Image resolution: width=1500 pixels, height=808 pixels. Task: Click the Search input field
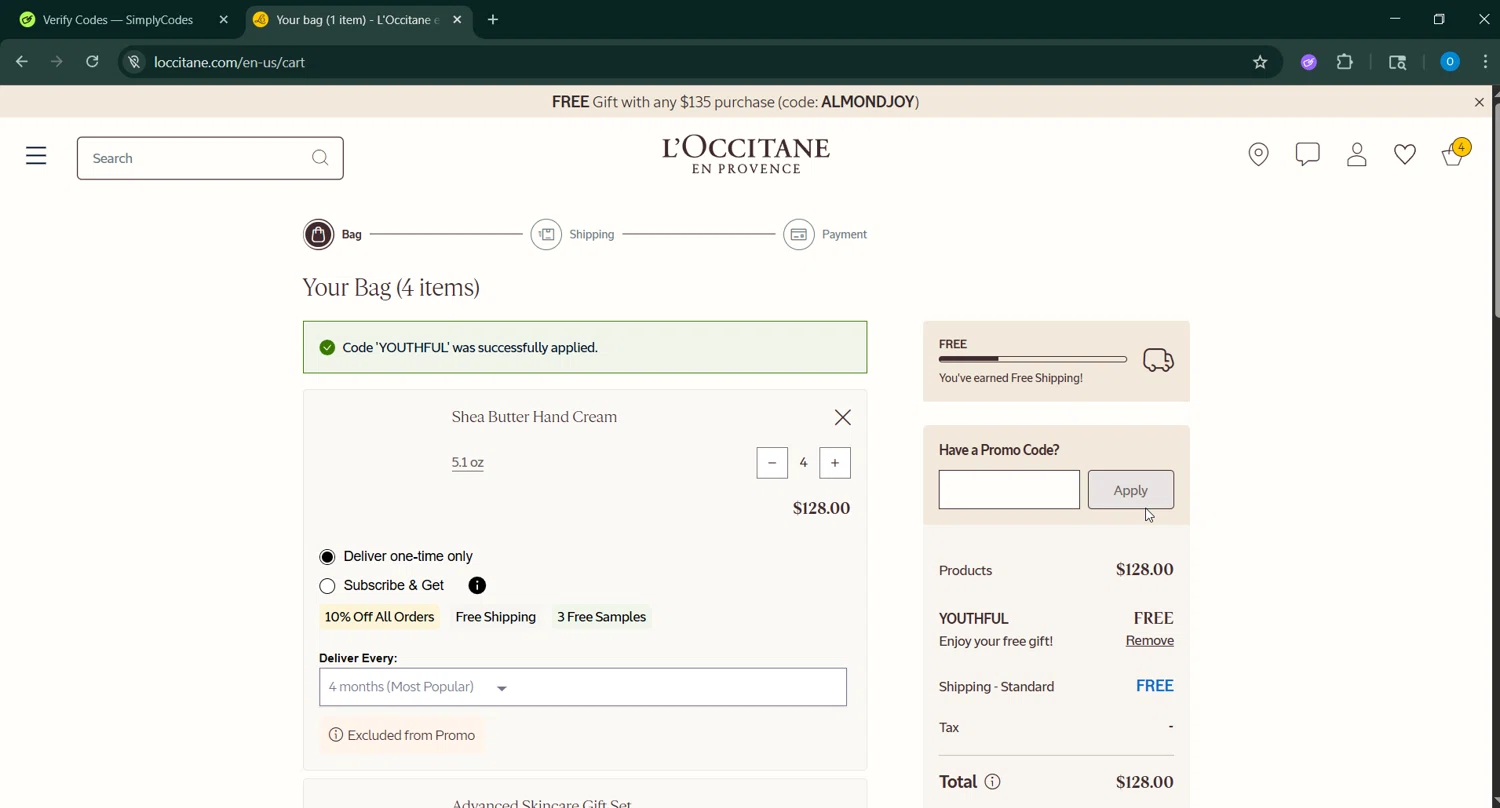coord(210,158)
